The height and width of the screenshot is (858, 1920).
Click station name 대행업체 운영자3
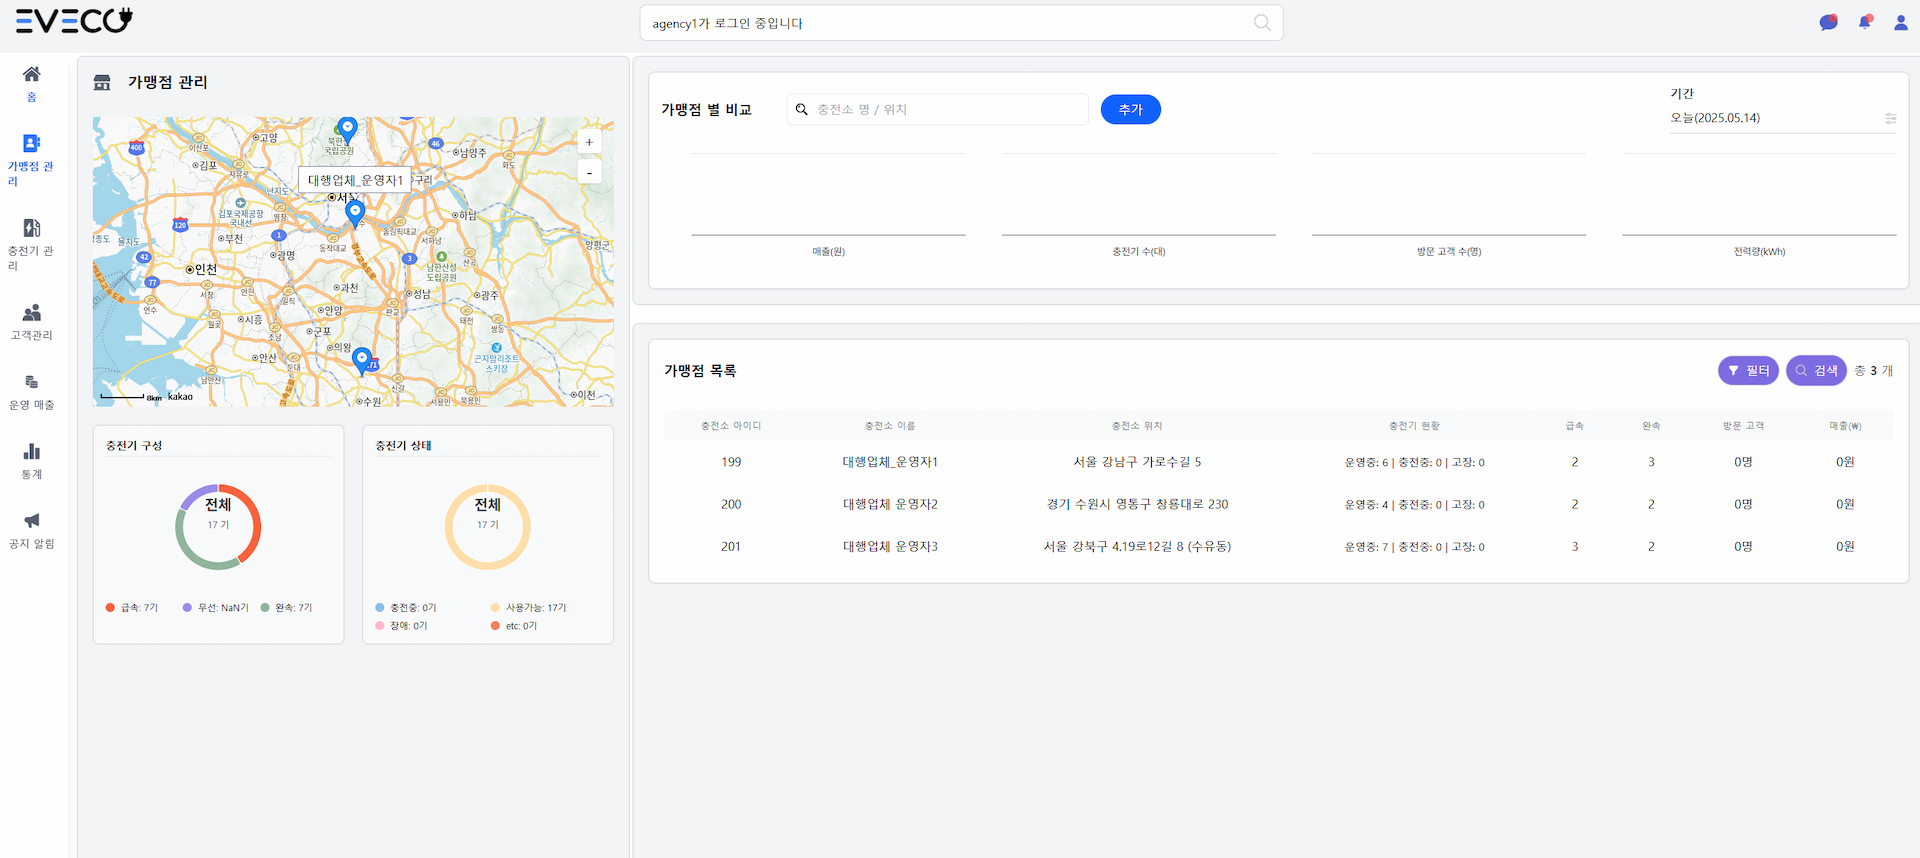pyautogui.click(x=890, y=546)
